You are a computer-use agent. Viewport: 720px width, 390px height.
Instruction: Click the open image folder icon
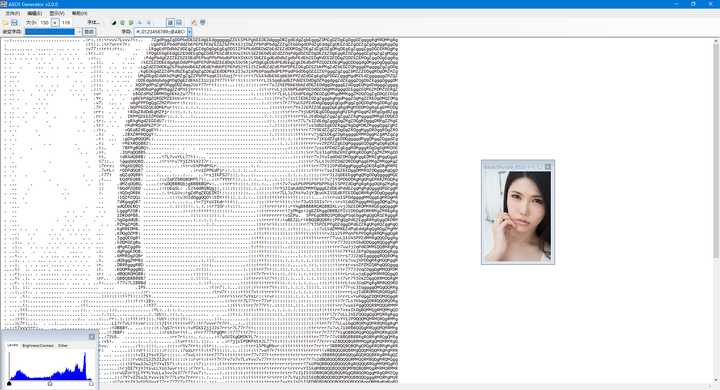[x=6, y=23]
